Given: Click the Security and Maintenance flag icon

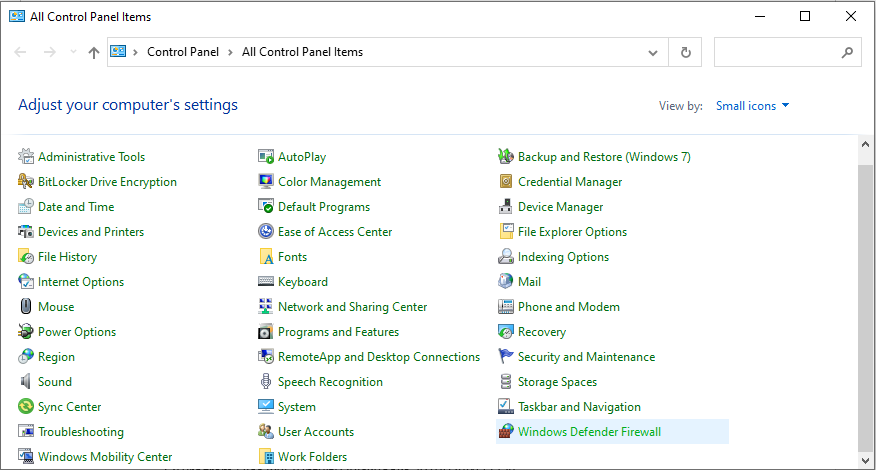Looking at the screenshot, I should pyautogui.click(x=506, y=357).
